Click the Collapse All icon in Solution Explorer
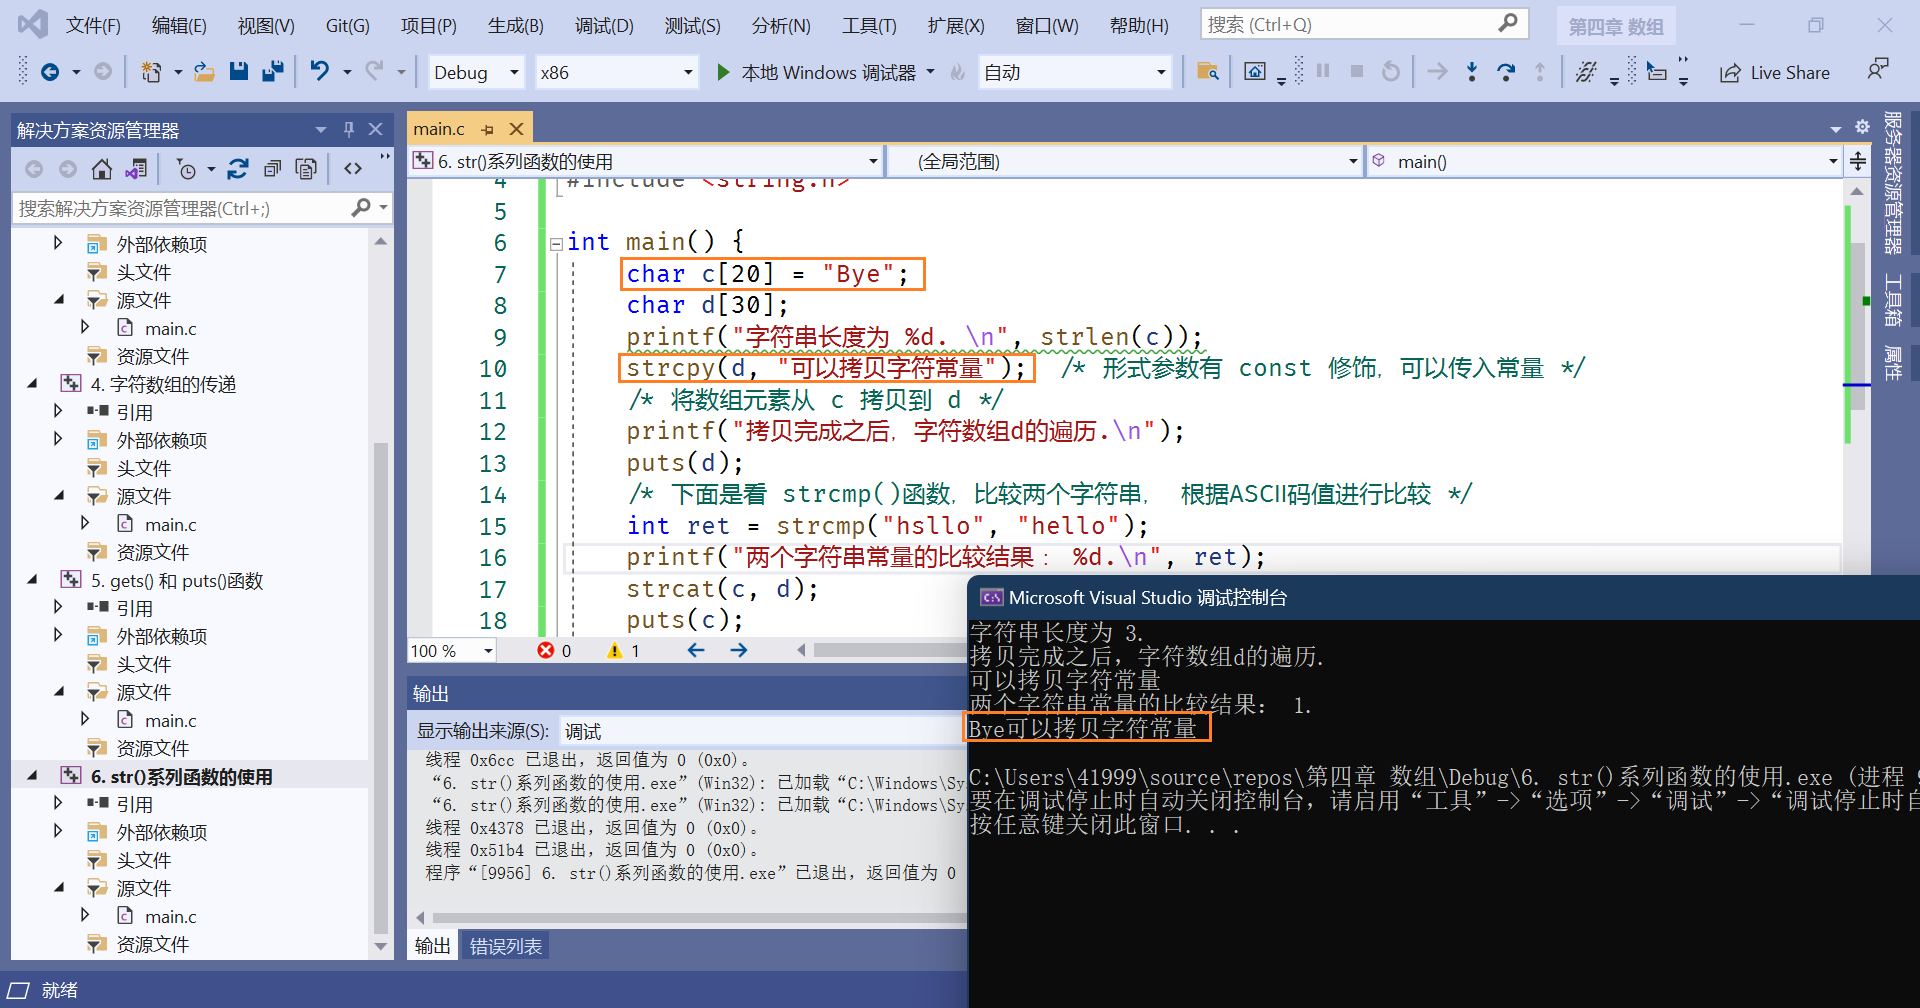Viewport: 1920px width, 1008px height. pyautogui.click(x=272, y=169)
